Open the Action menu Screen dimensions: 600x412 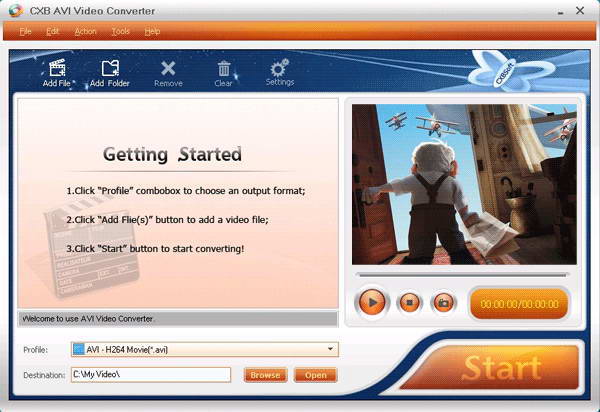[85, 31]
